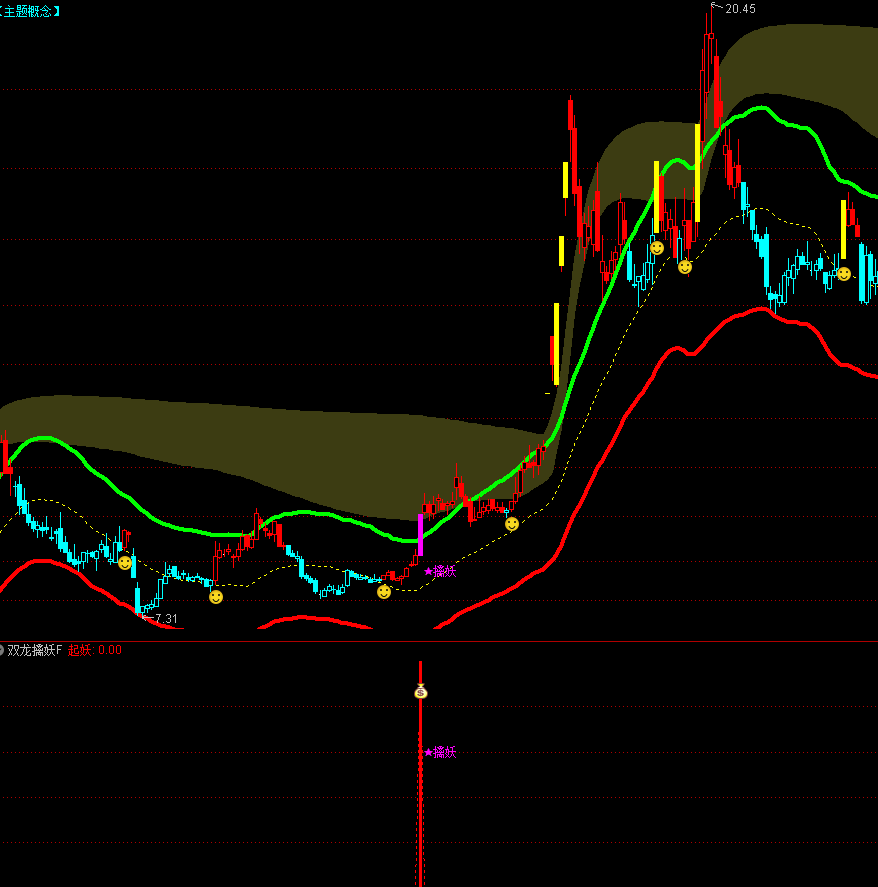Click the smiley right of the magenta bar
This screenshot has width=878, height=887.
click(x=512, y=524)
